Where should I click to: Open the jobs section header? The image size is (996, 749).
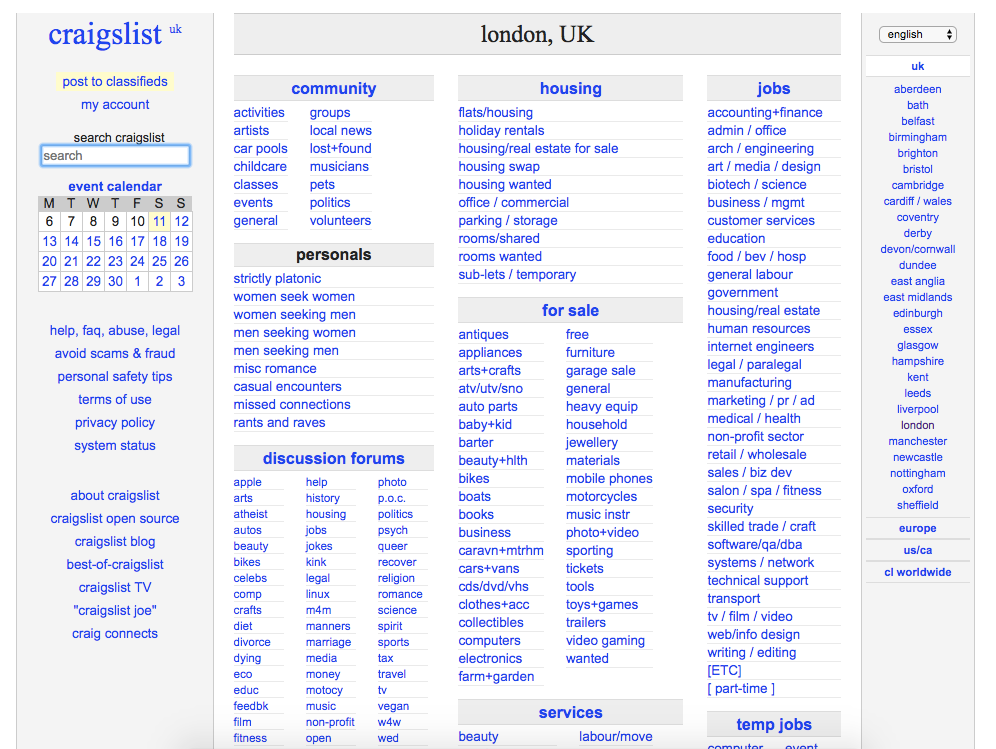click(774, 88)
